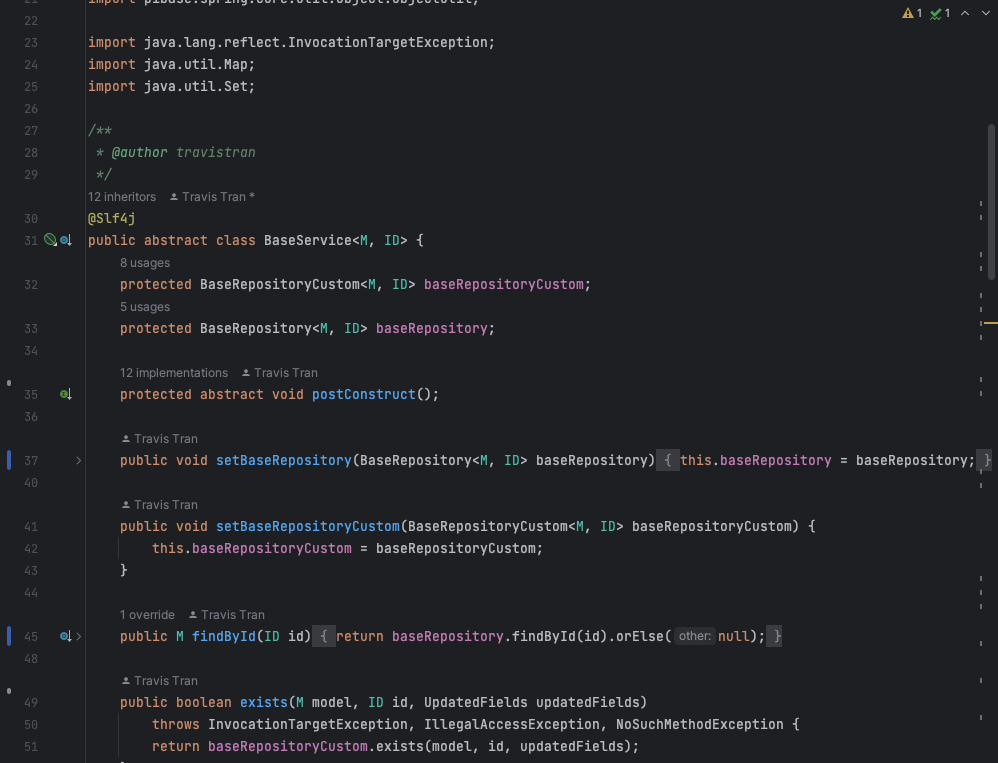This screenshot has height=763, width=998.
Task: Show the 12 inheritors of BaseService
Action: click(x=122, y=197)
